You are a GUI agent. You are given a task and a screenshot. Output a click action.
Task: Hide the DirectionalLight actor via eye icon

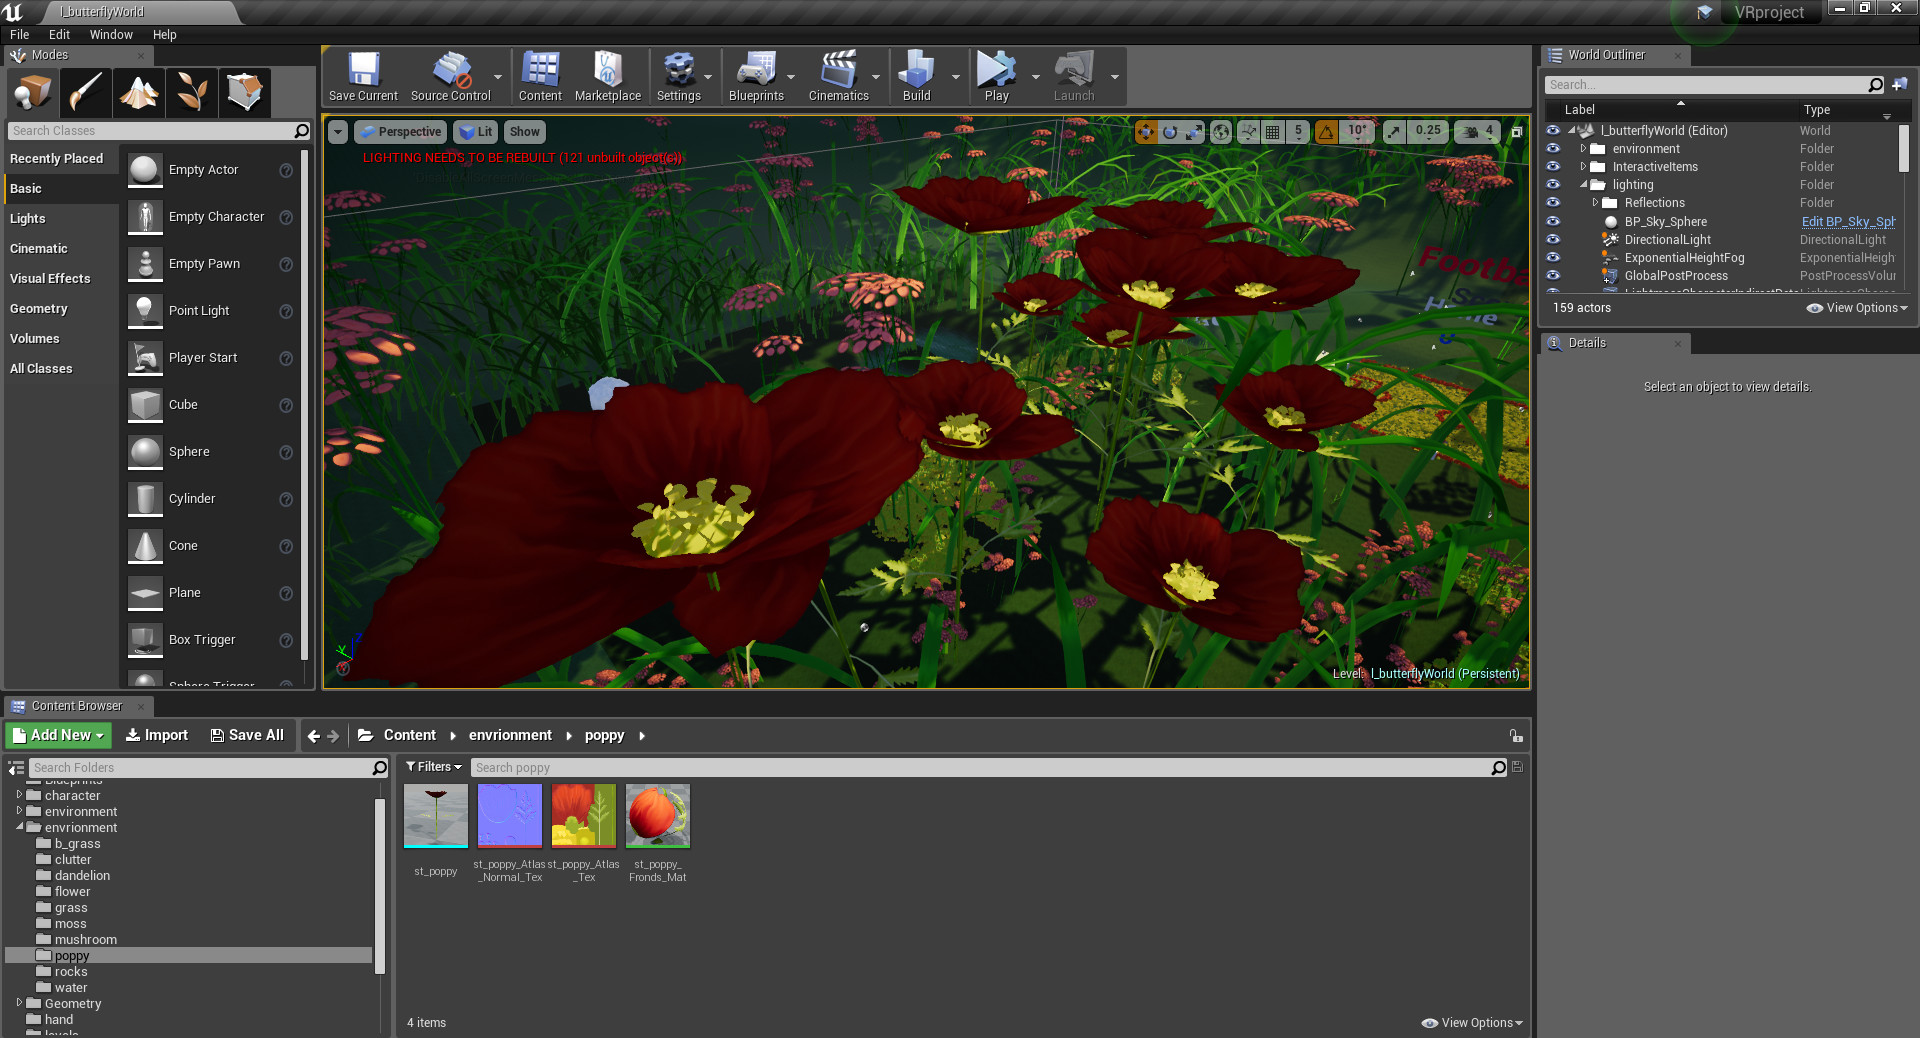coord(1553,240)
